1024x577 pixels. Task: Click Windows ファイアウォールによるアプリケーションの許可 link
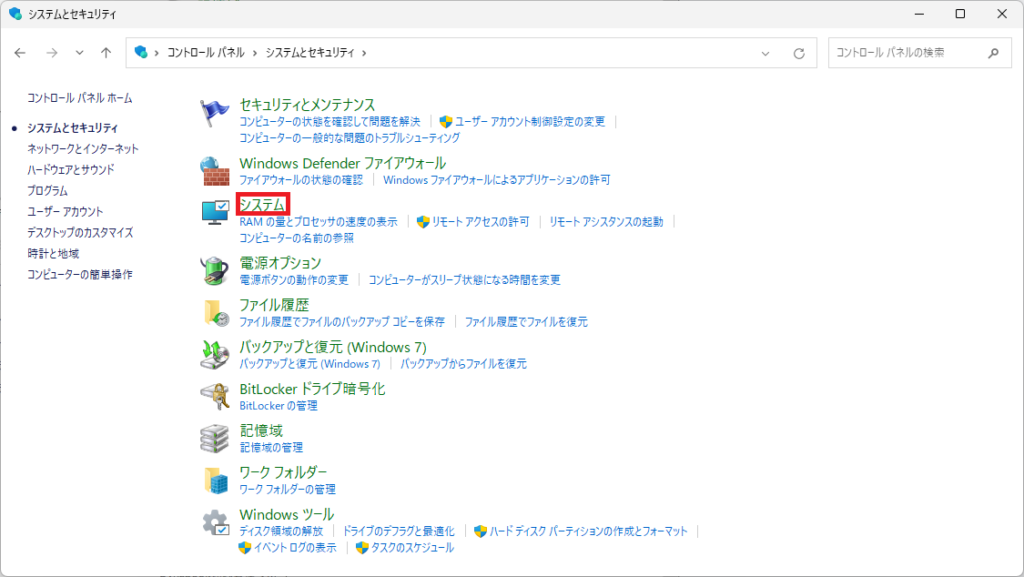pyautogui.click(x=496, y=179)
